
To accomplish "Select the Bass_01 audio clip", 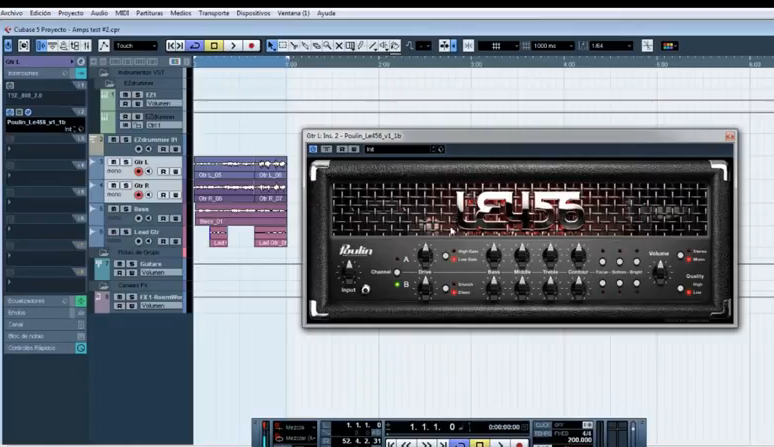I will 241,215.
